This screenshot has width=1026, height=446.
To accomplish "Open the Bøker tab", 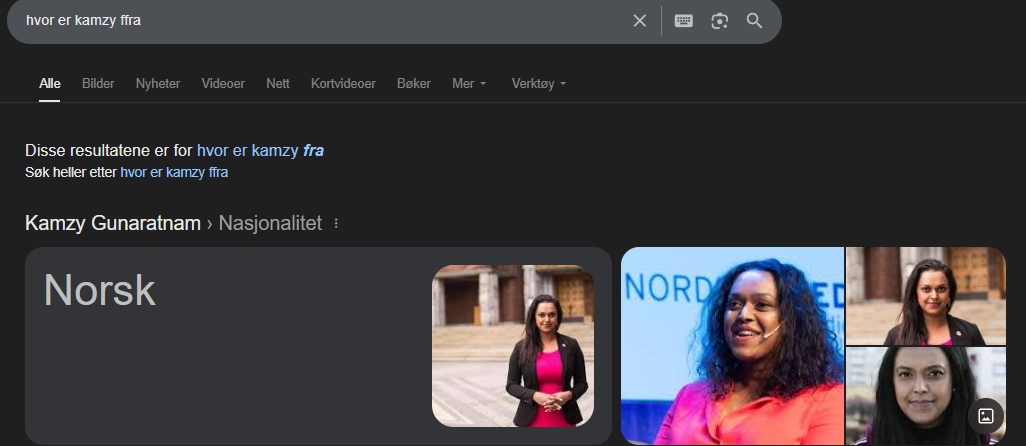I will point(414,84).
